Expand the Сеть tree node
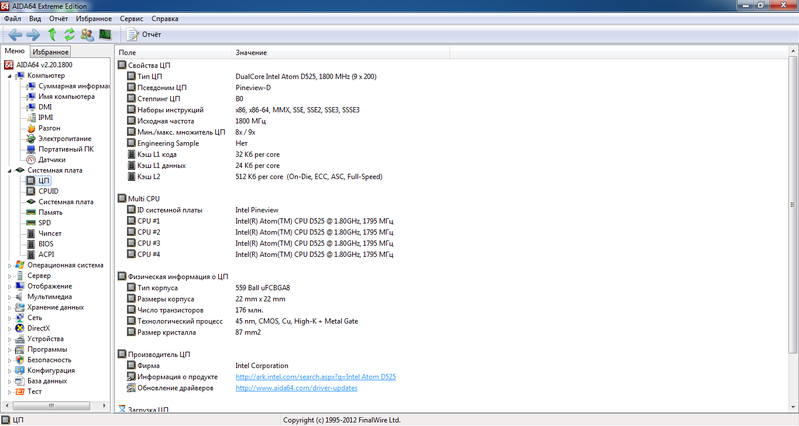The image size is (799, 426). pos(10,318)
